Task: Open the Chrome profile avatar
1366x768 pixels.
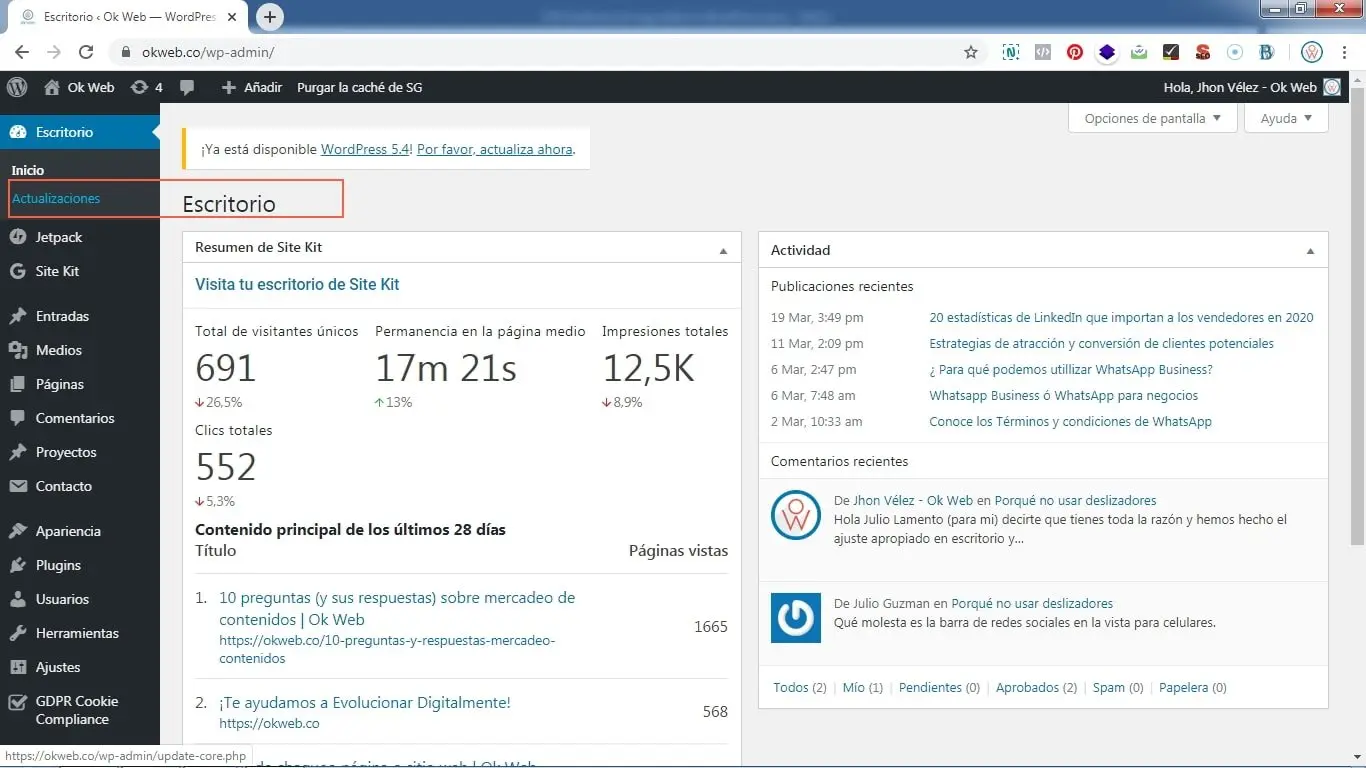Action: click(x=1312, y=52)
